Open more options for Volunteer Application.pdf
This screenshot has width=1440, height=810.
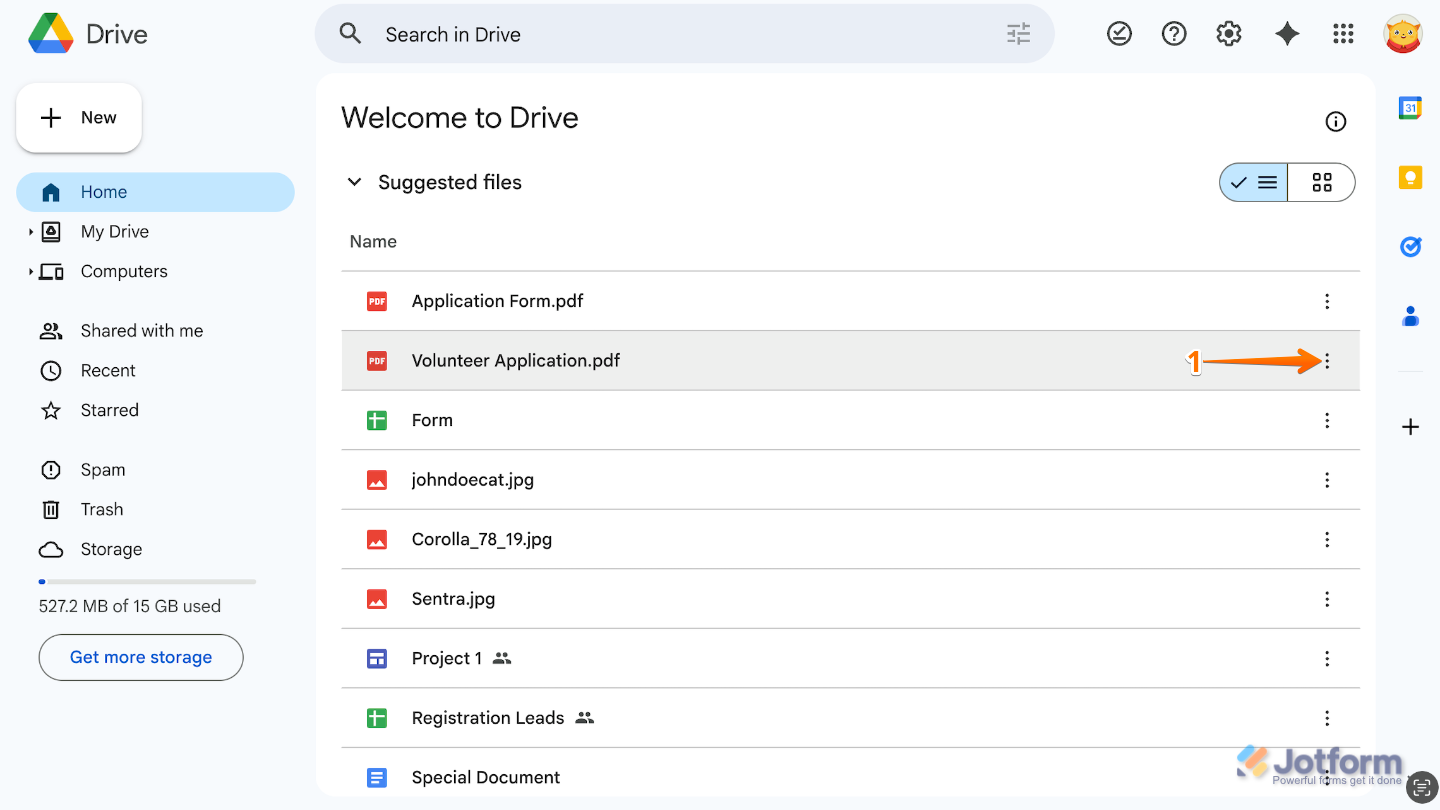pos(1327,361)
